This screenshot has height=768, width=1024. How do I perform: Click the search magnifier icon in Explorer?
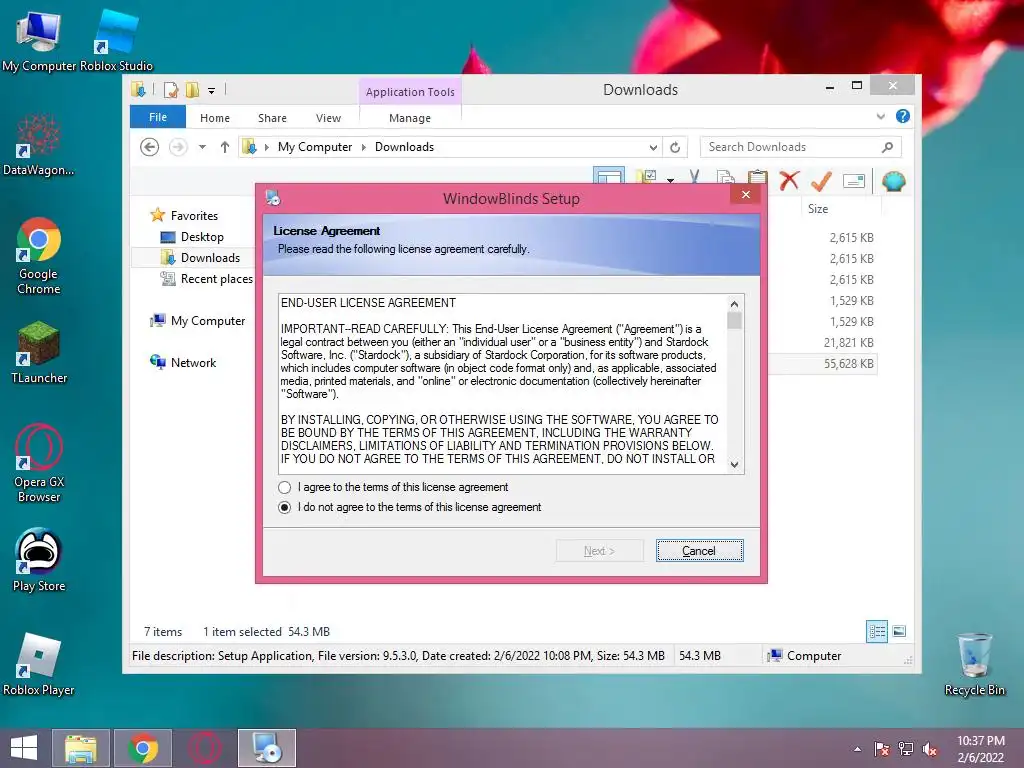(887, 147)
